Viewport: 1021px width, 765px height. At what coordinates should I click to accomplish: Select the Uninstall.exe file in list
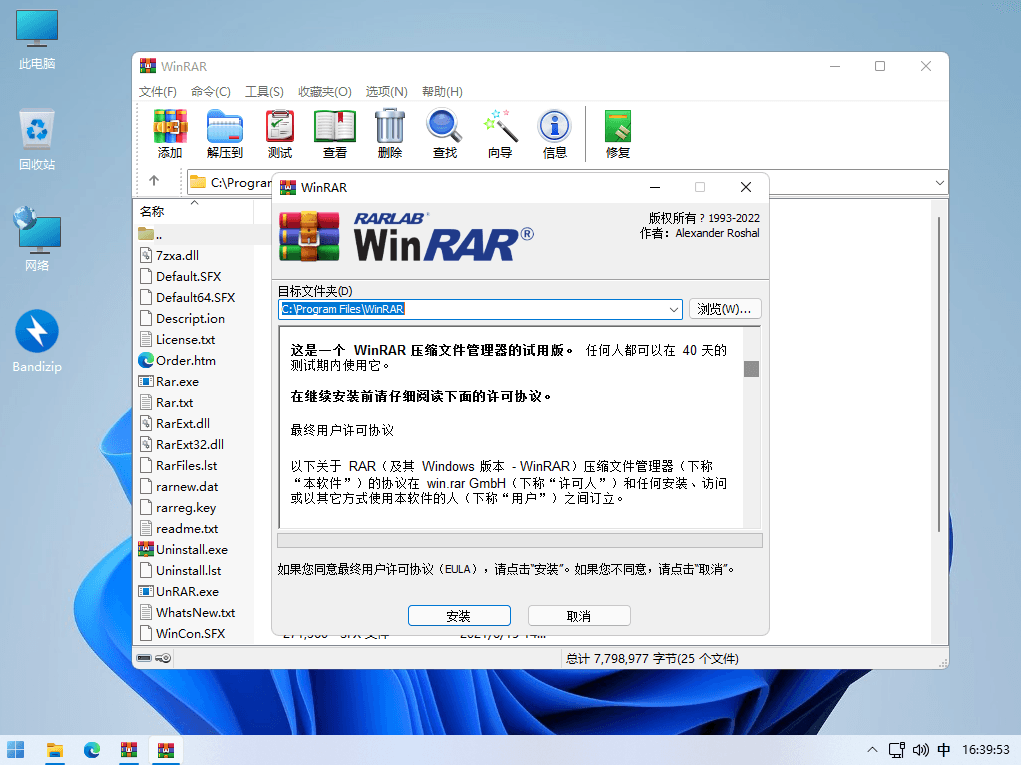(192, 549)
